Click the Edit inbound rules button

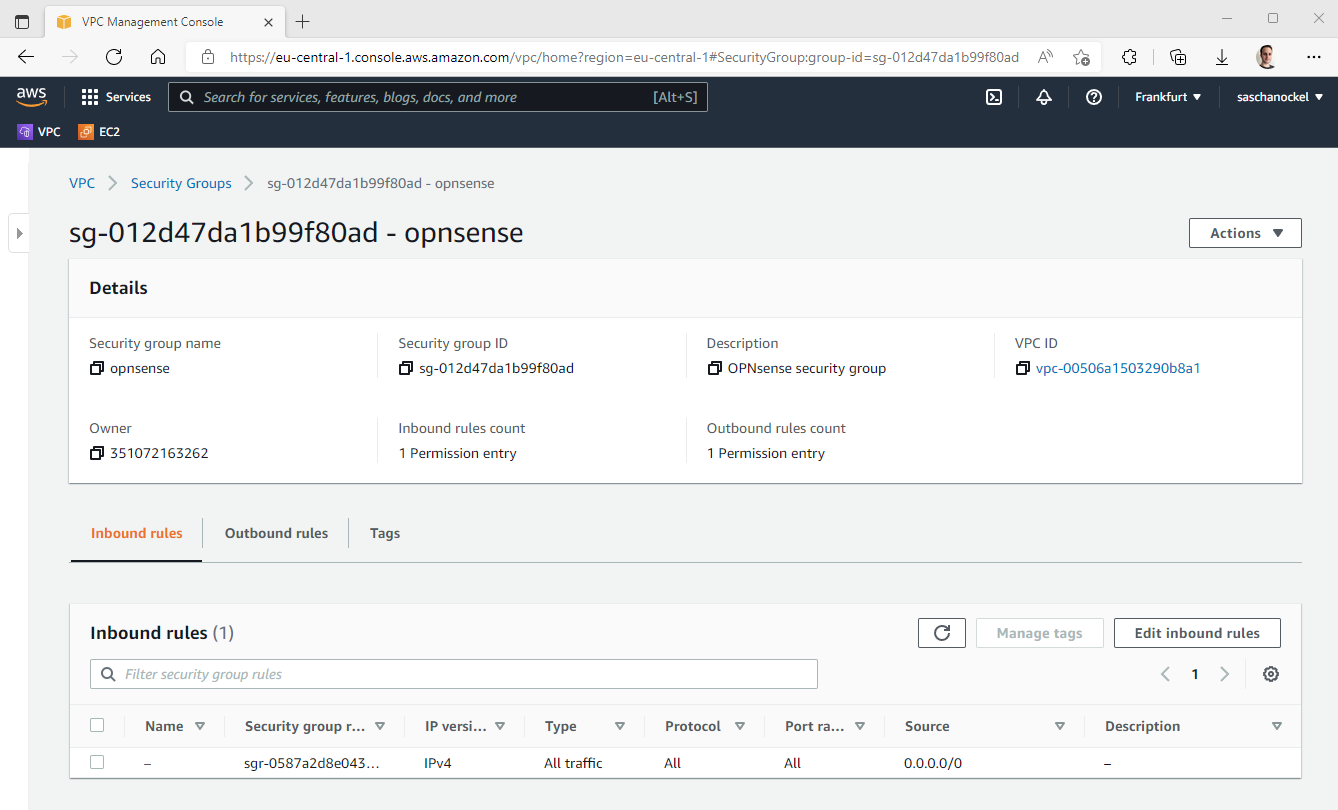[x=1197, y=633]
